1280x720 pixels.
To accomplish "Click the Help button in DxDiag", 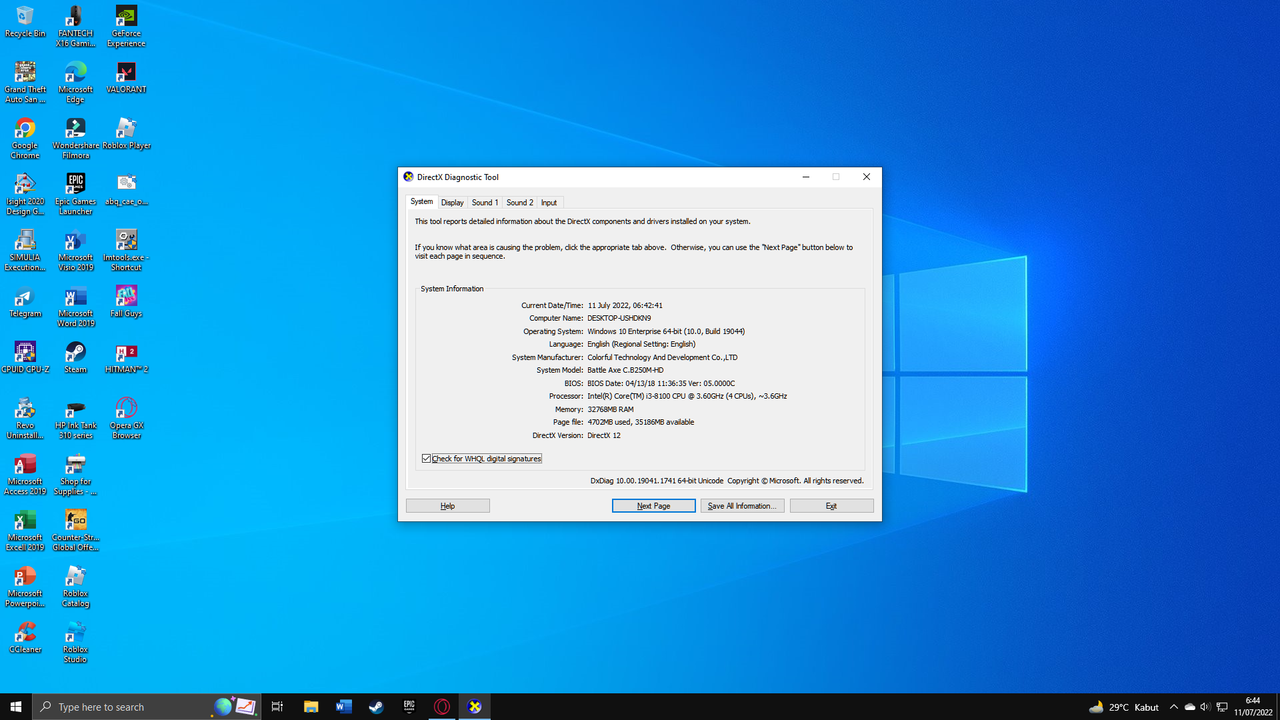I will 448,506.
